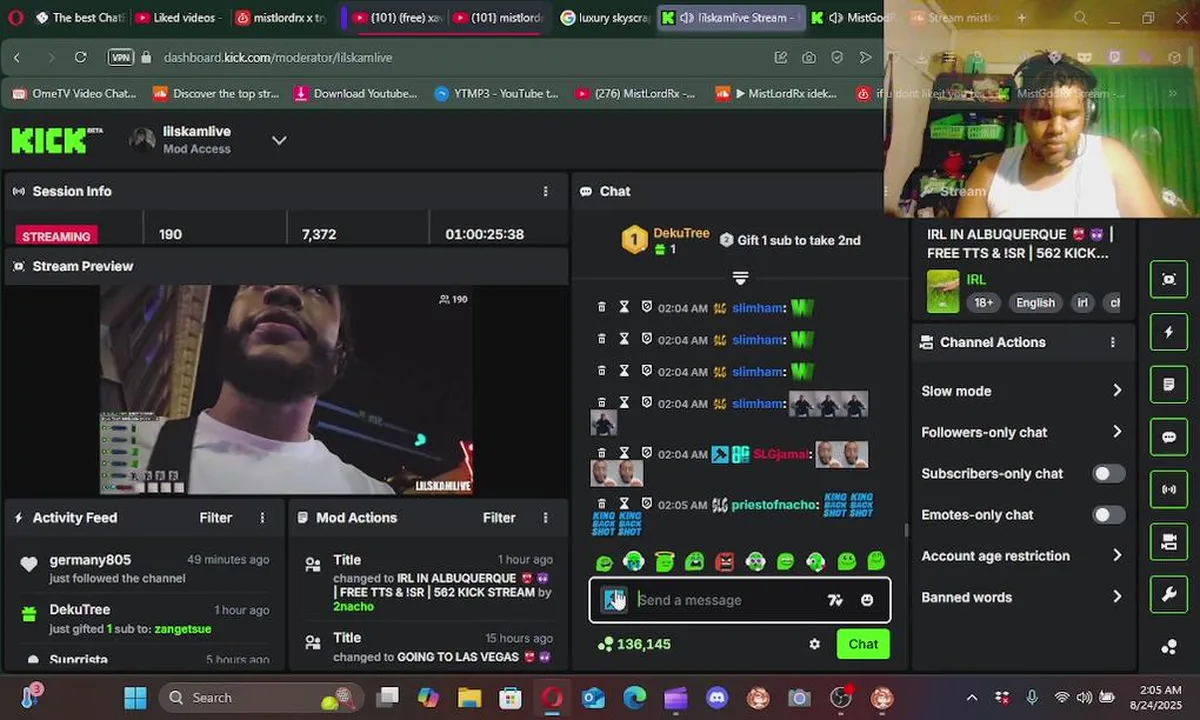Screen dimensions: 1200x720
Task: Click the stream preview video
Action: pos(287,390)
